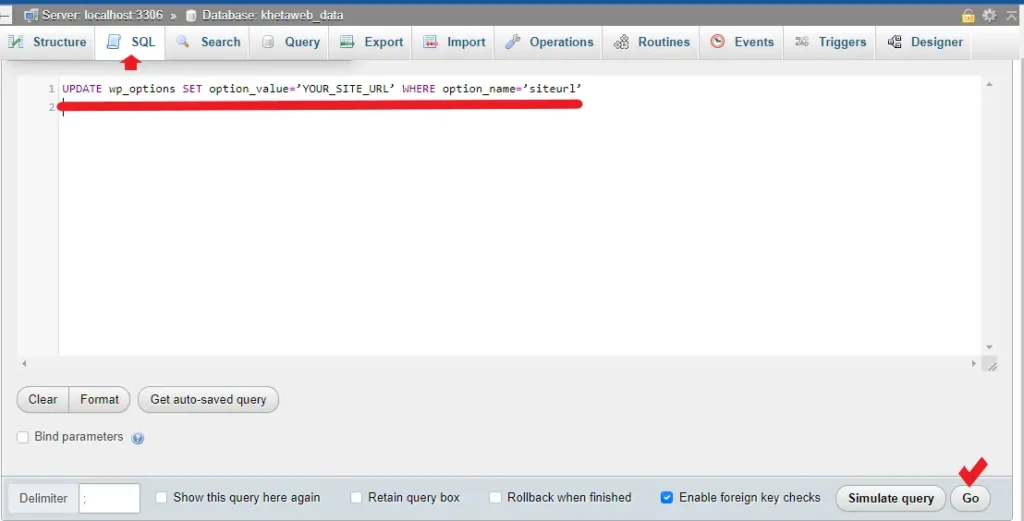
Task: Open the Query tab
Action: pyautogui.click(x=291, y=42)
